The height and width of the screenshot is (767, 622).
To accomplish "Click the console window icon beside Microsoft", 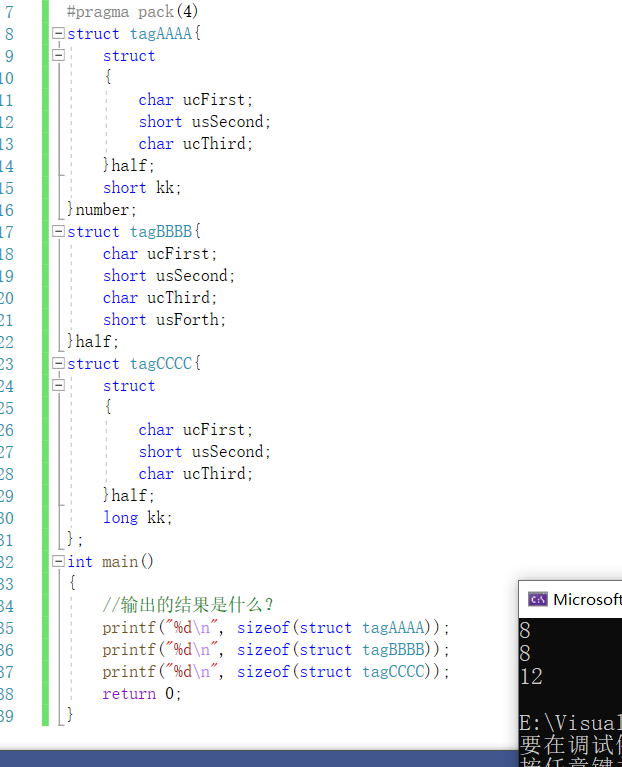I will click(538, 599).
